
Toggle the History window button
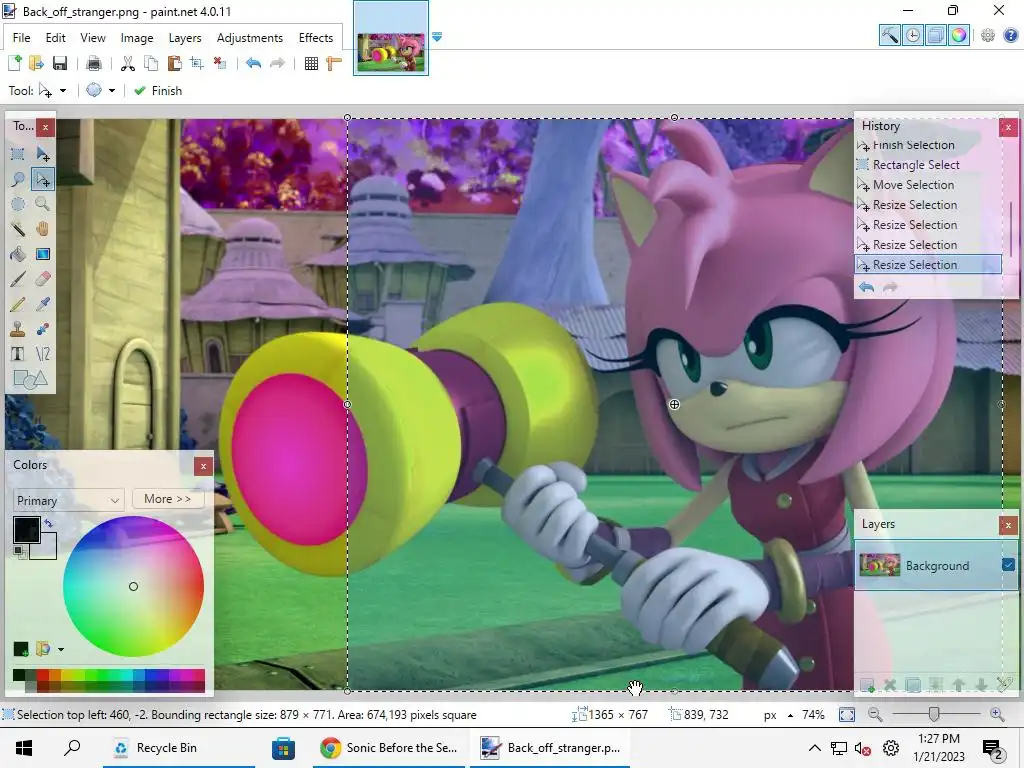click(913, 35)
